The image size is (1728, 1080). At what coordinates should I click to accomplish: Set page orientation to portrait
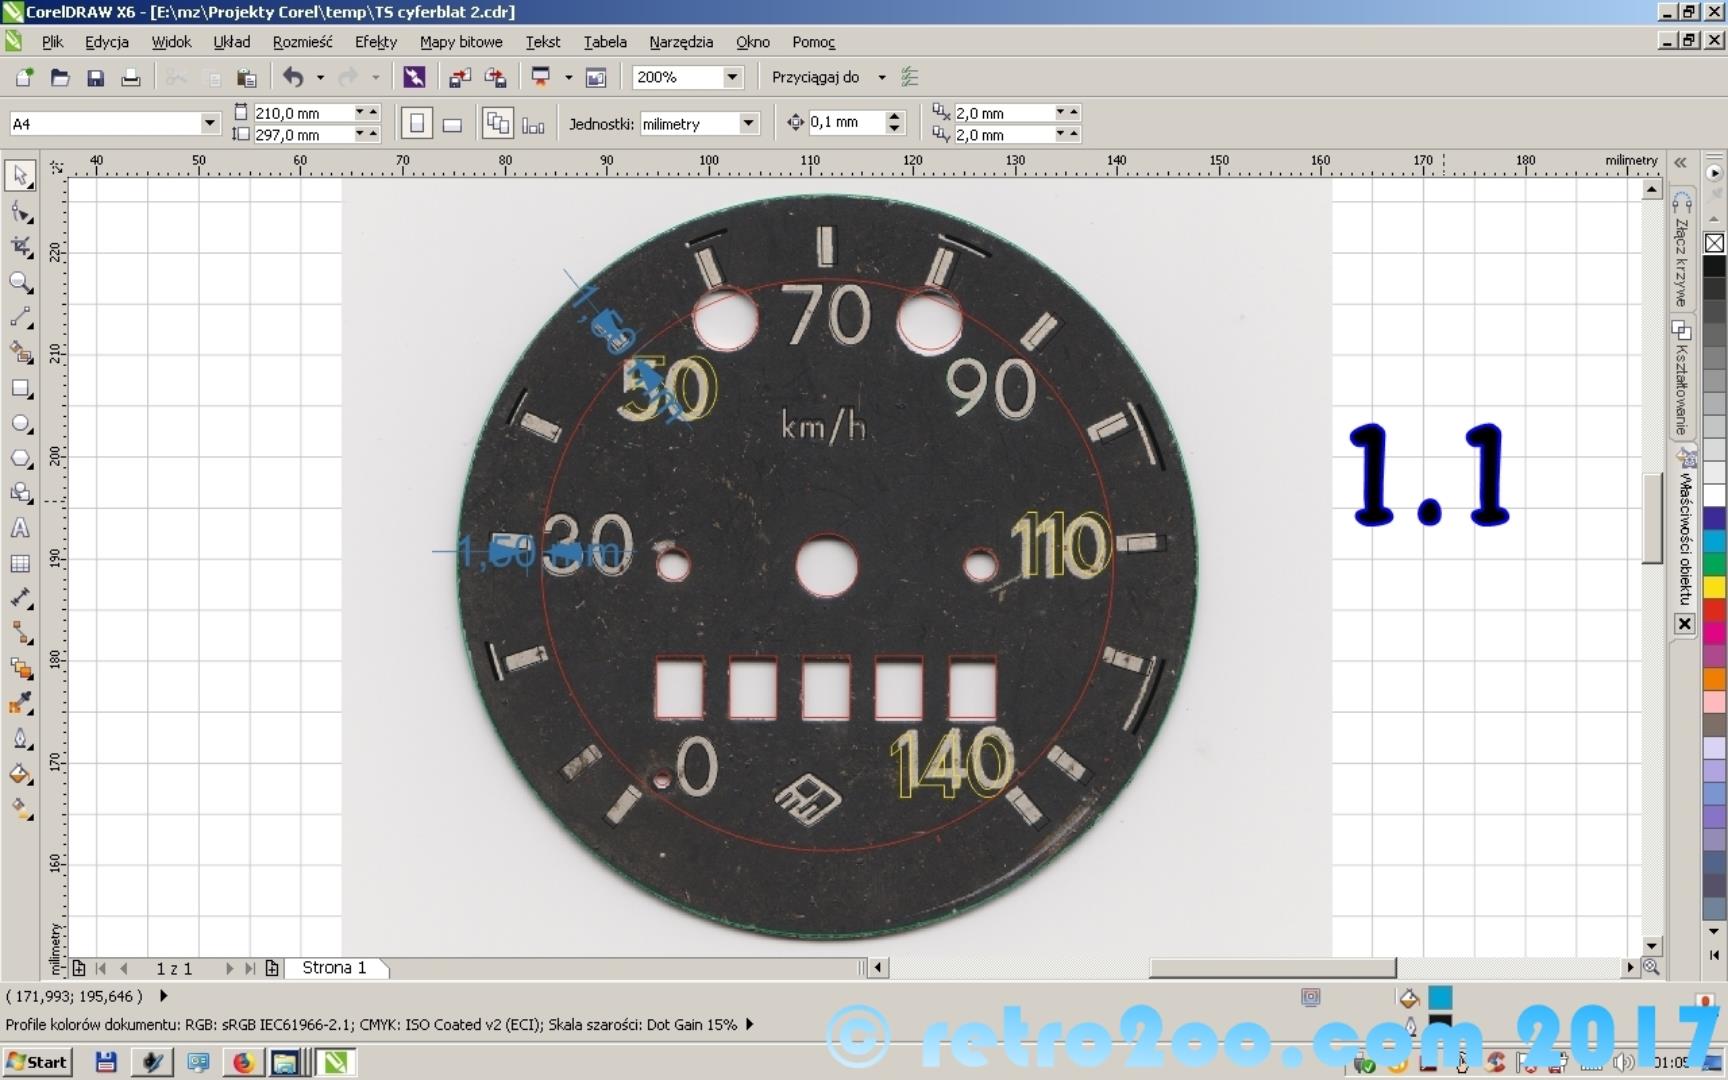(416, 123)
